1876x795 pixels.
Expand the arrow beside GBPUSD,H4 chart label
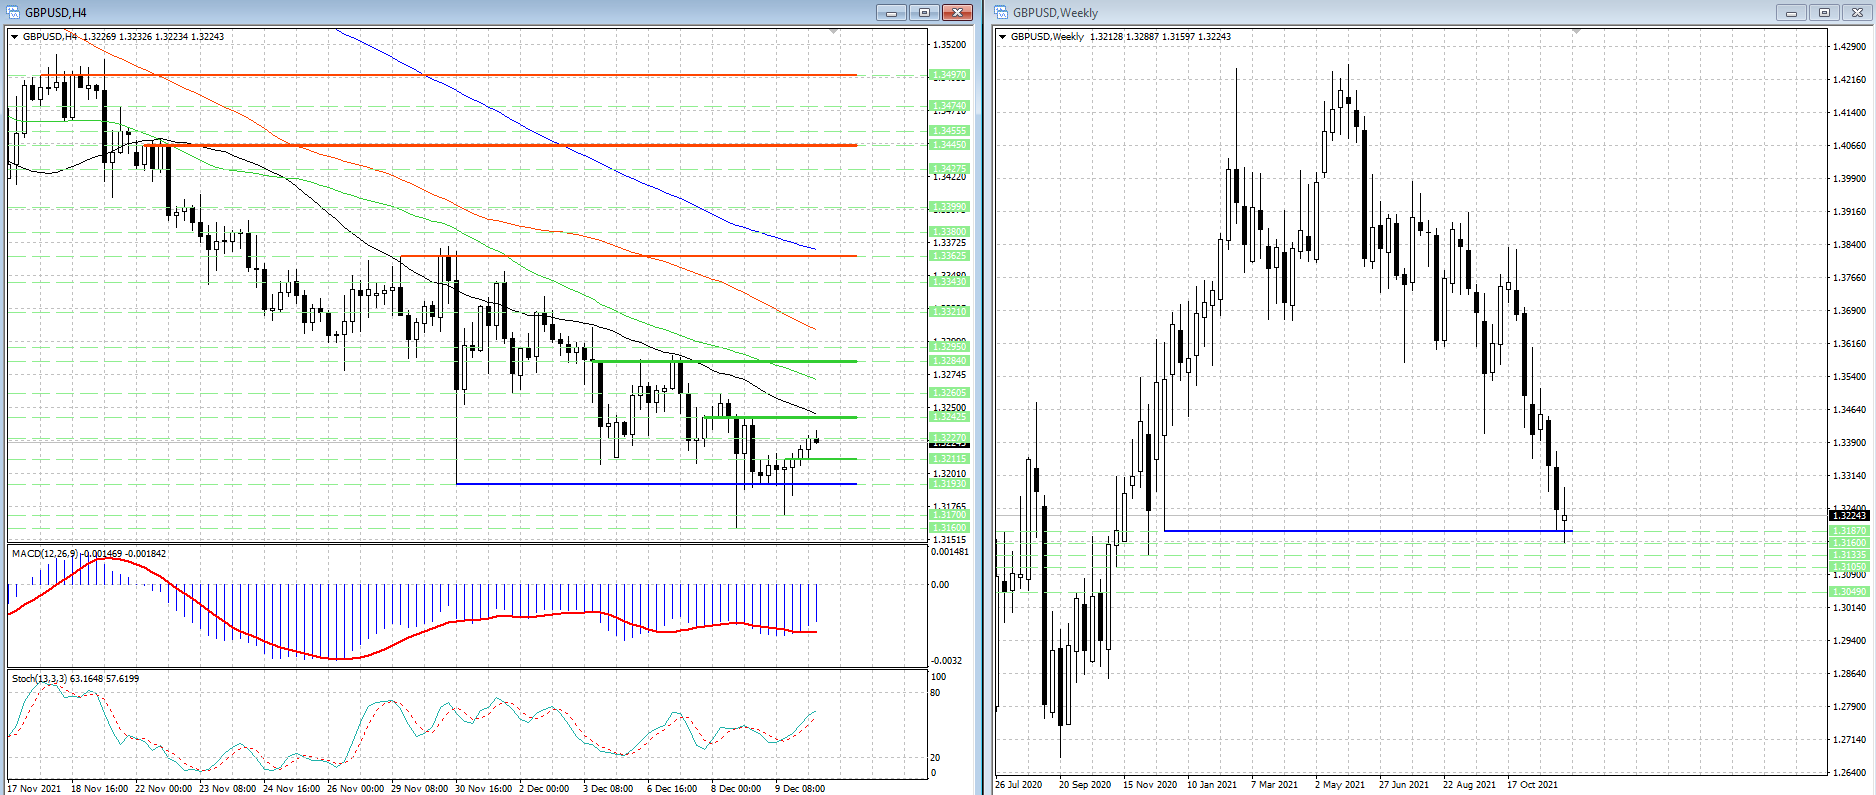tap(15, 37)
